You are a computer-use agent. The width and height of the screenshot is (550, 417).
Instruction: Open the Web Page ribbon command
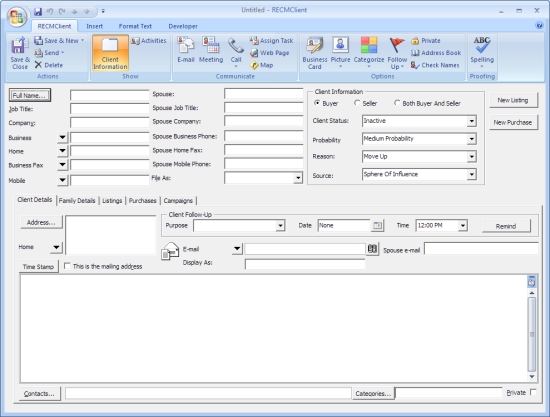[x=270, y=53]
